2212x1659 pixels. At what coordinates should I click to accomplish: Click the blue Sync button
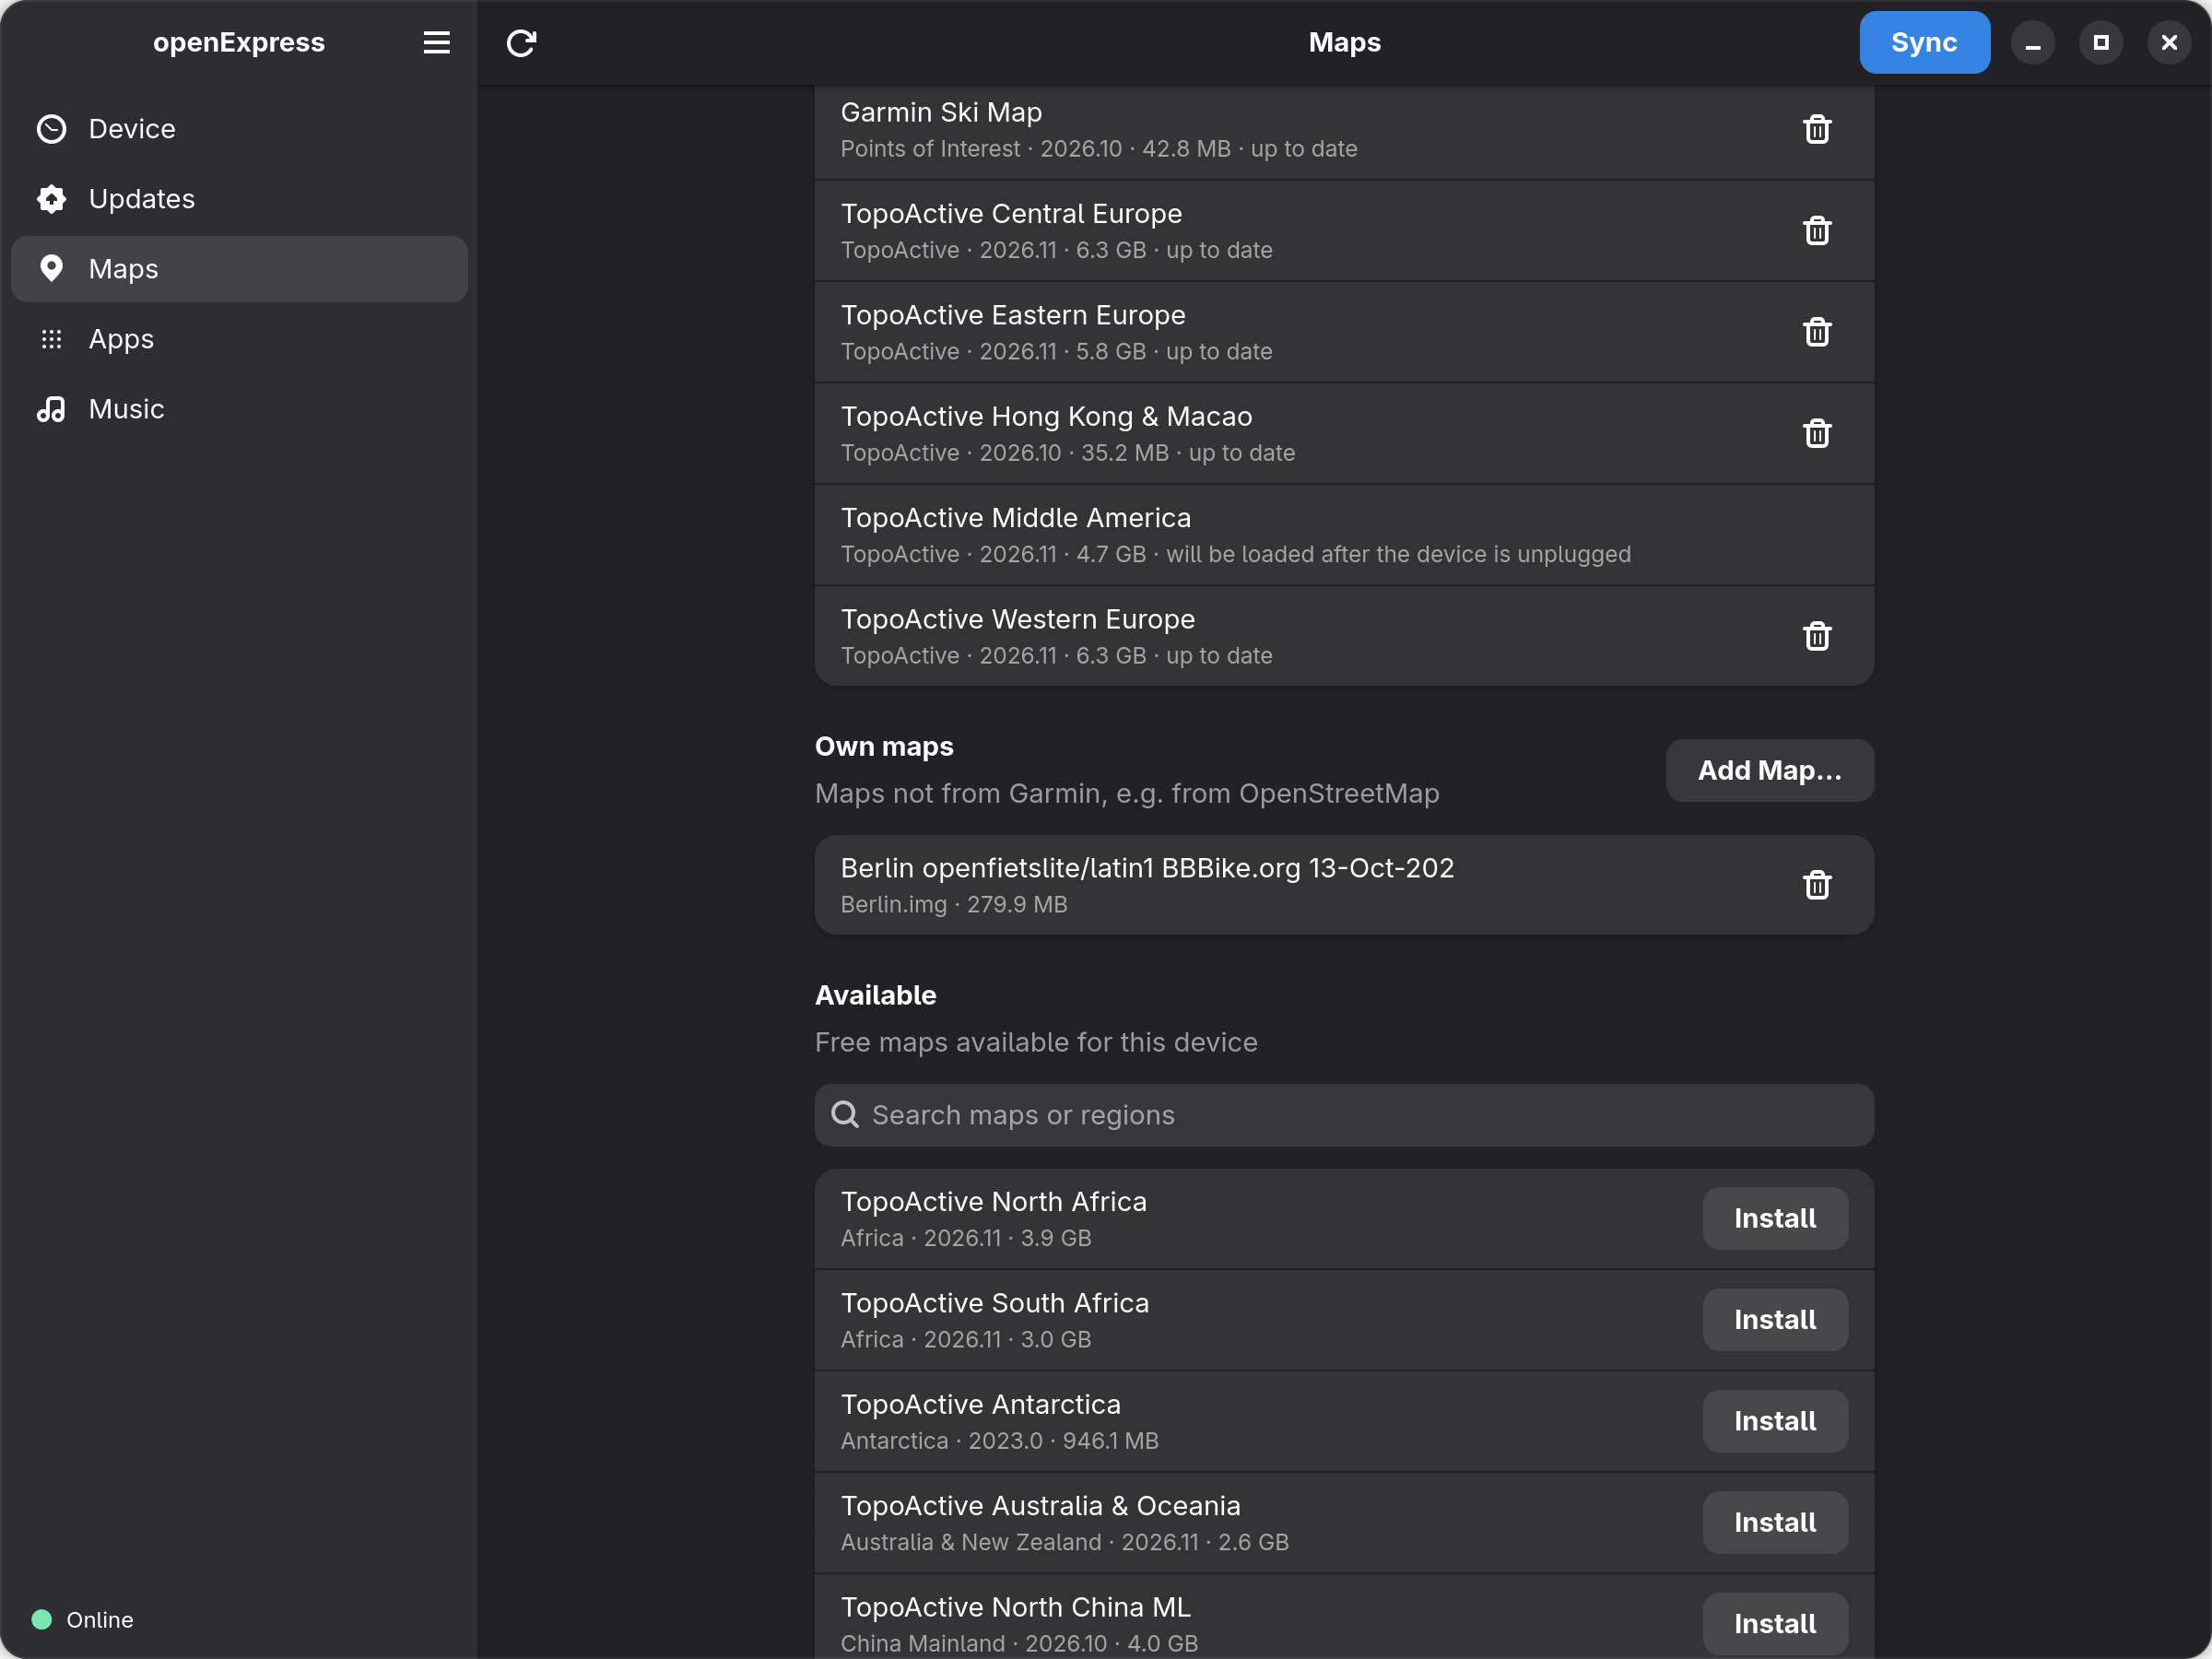[1924, 43]
